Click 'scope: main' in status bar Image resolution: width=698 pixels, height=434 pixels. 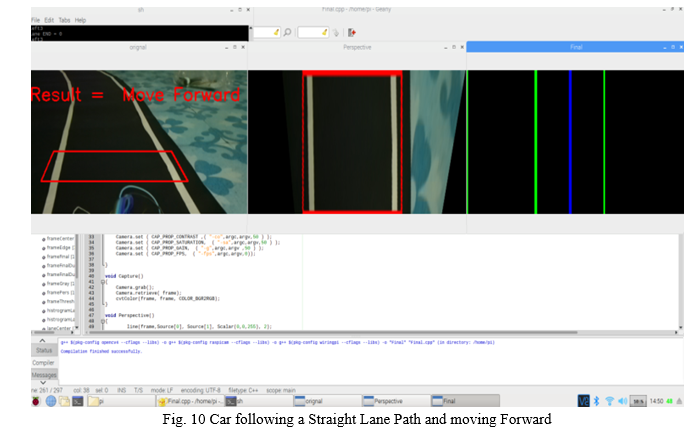coord(281,390)
